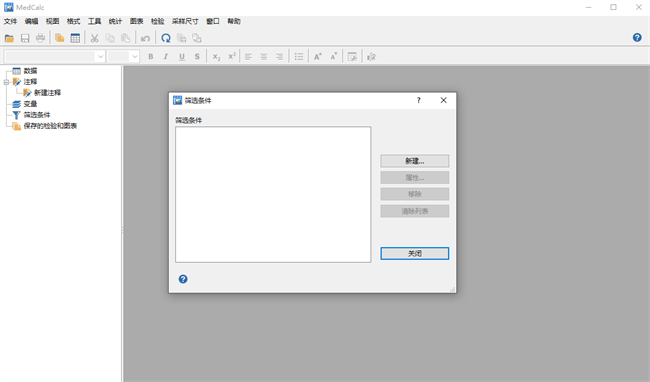Open the 采样尺寸 menu
This screenshot has width=650, height=382.
tap(185, 21)
